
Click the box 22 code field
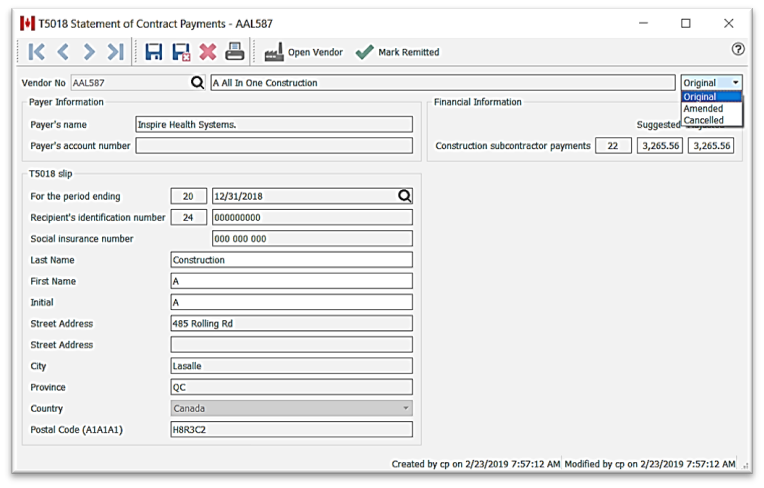tap(613, 146)
